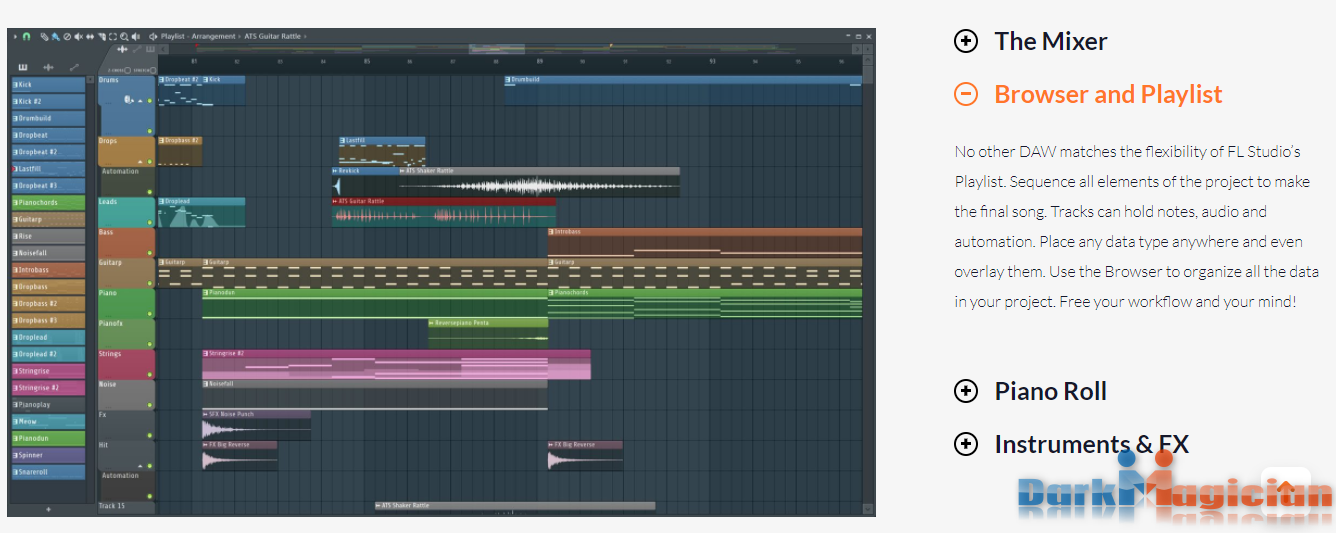Click Playlist breadcrumb in title bar
The height and width of the screenshot is (533, 1336).
[172, 36]
